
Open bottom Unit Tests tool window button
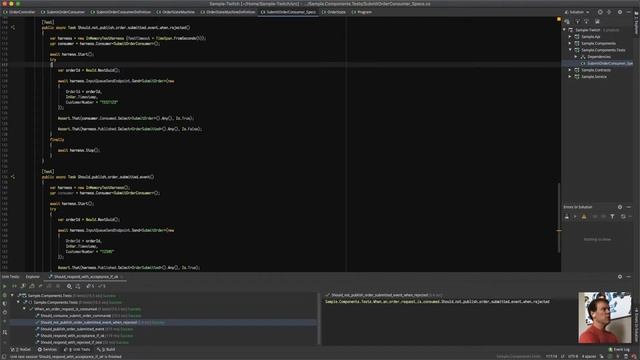[x=78, y=349]
